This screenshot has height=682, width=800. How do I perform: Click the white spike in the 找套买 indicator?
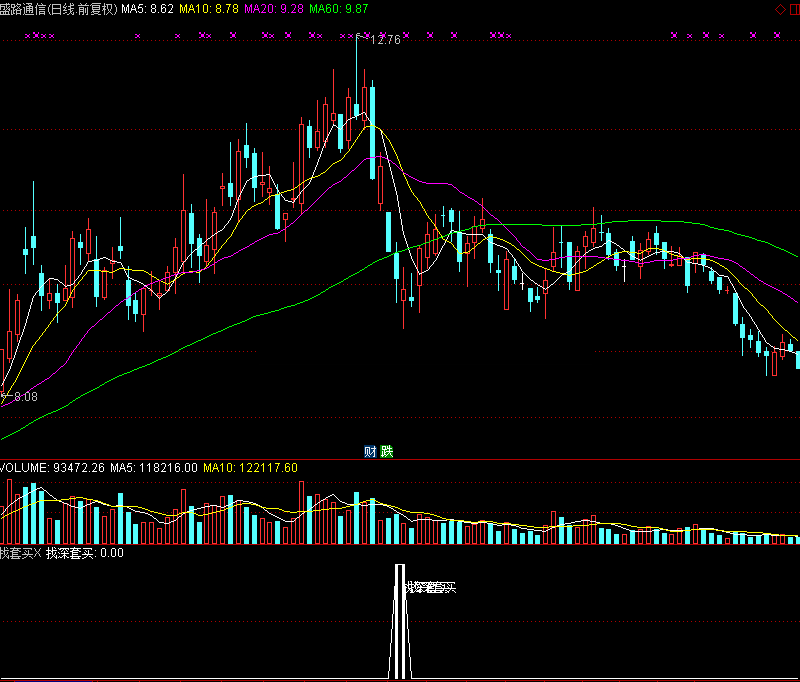(x=400, y=620)
